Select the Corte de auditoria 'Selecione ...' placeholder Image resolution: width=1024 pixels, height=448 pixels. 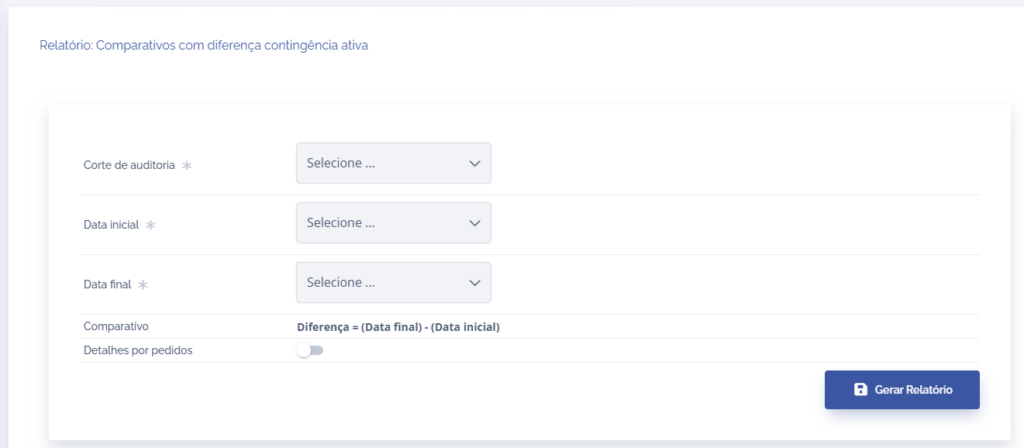[341, 163]
